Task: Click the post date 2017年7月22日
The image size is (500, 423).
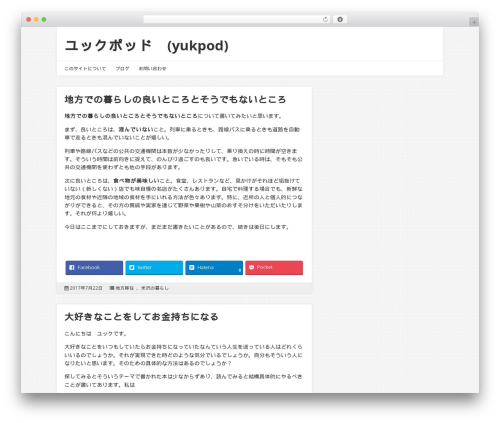Action: pos(86,288)
